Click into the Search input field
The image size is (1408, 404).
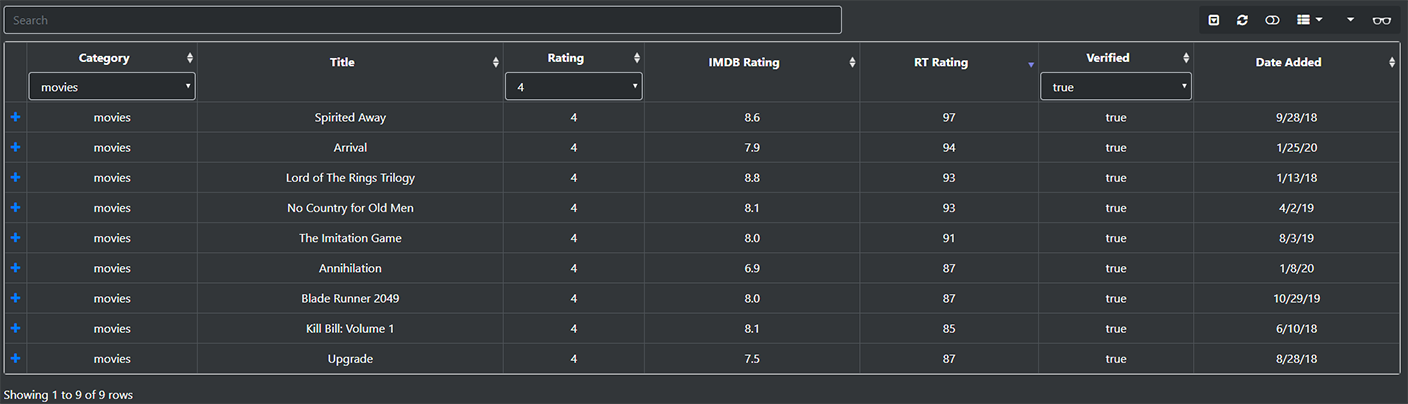(422, 20)
